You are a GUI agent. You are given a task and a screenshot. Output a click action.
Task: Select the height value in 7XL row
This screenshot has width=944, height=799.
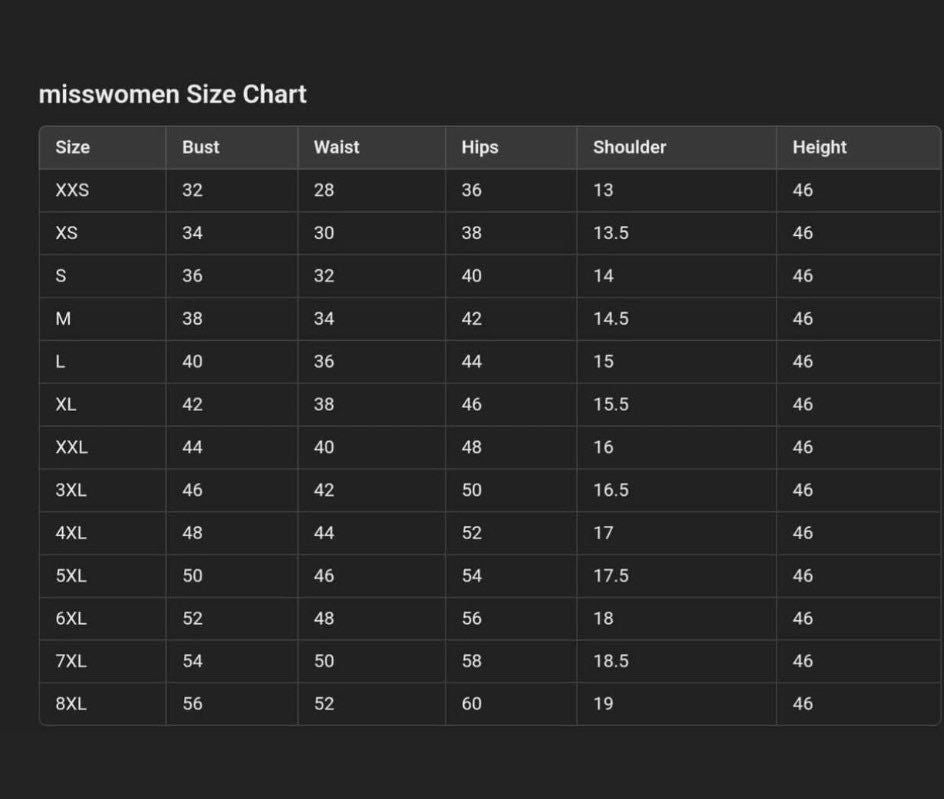pos(802,661)
